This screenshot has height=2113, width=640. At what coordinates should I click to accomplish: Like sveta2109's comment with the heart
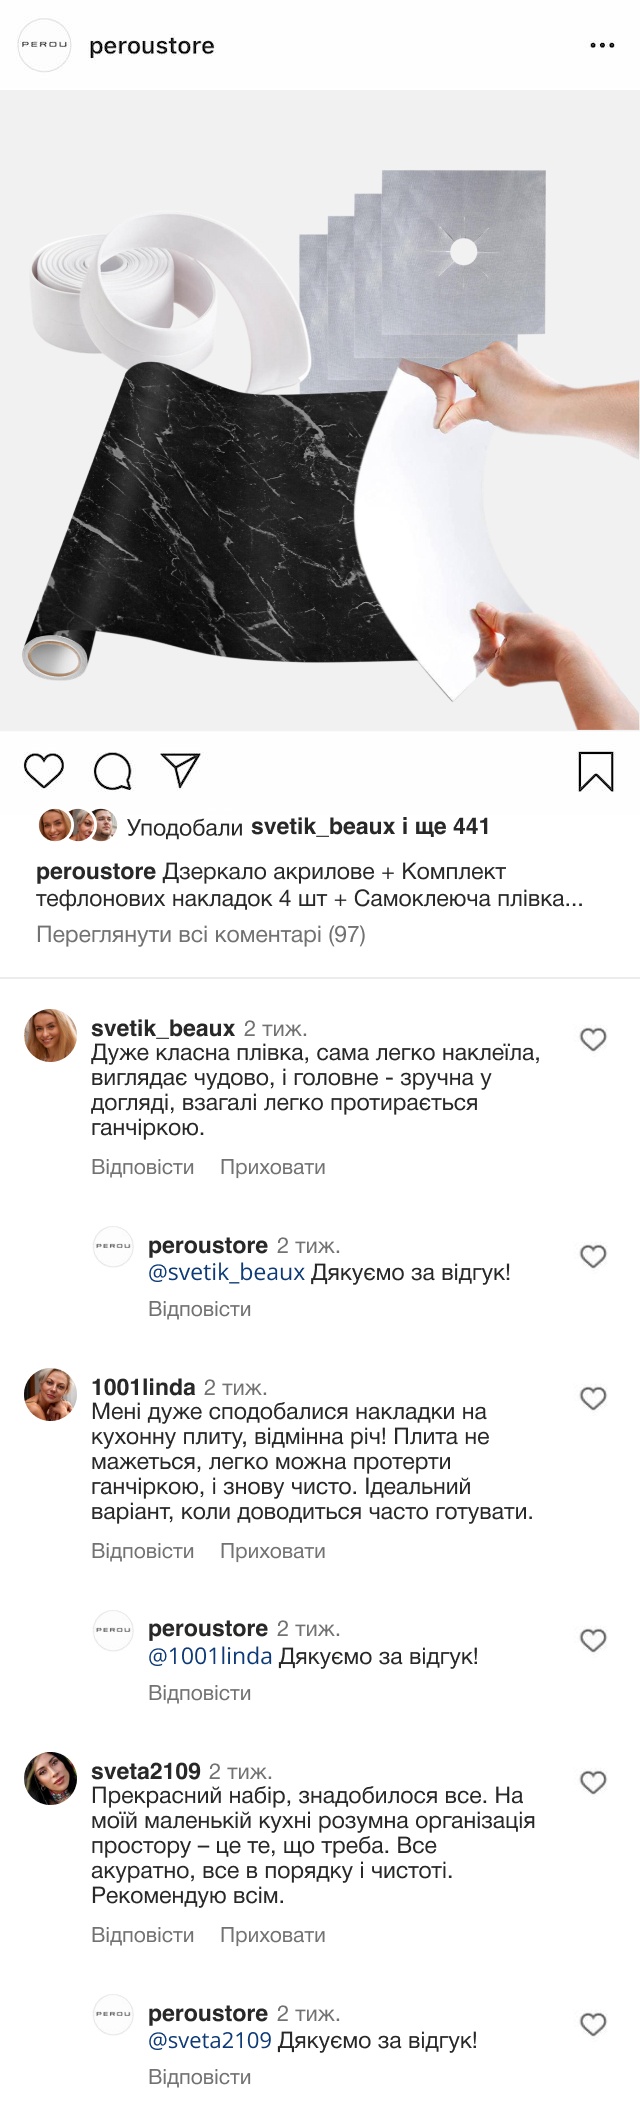[593, 1782]
